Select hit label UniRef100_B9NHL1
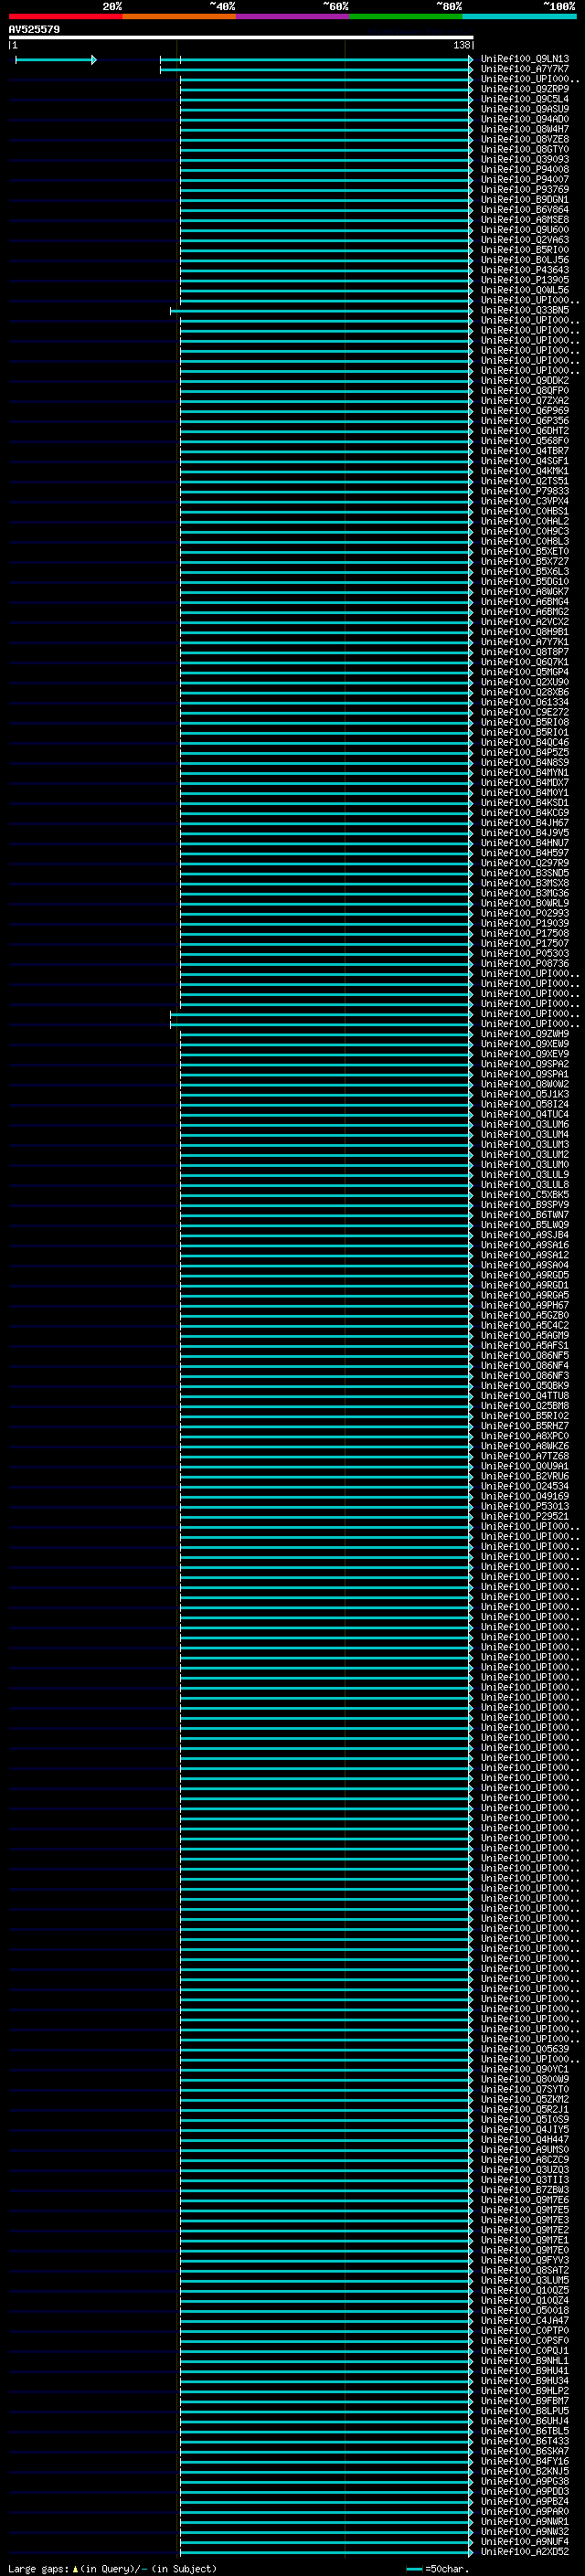 (525, 2360)
